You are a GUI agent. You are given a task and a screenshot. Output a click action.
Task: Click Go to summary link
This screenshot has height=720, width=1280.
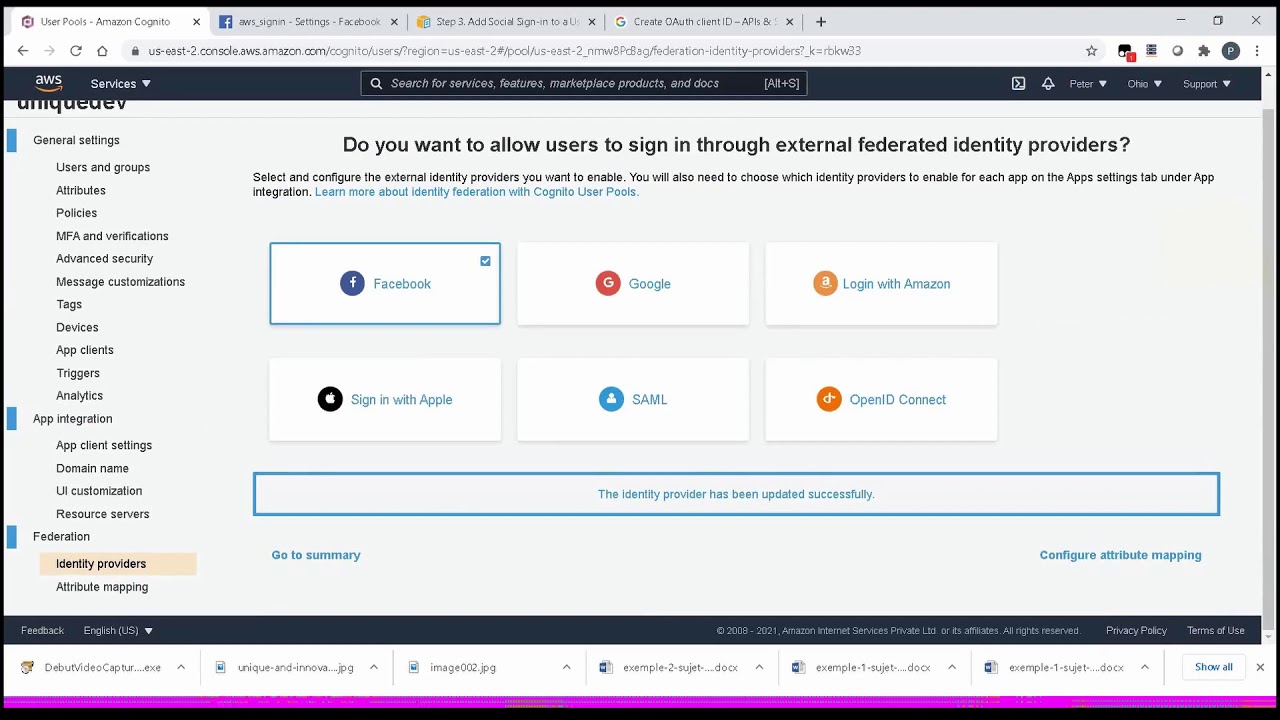pyautogui.click(x=316, y=555)
